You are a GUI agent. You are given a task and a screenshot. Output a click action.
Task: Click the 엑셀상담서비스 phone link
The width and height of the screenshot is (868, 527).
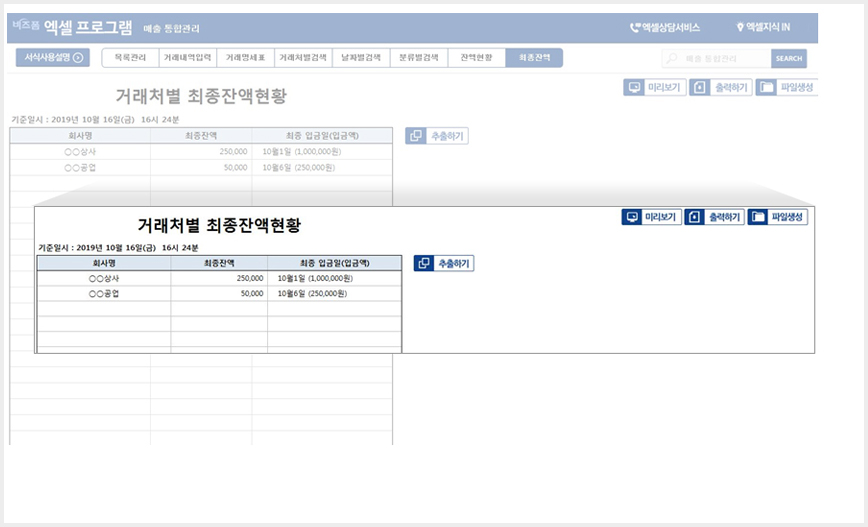(x=665, y=27)
